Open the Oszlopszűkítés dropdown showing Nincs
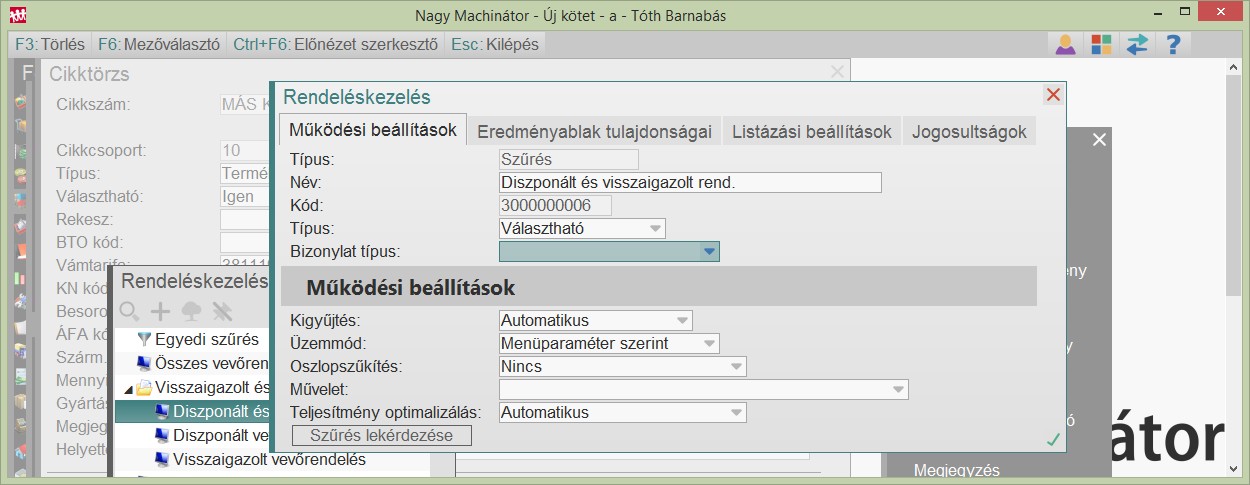This screenshot has height=485, width=1250. [622, 366]
